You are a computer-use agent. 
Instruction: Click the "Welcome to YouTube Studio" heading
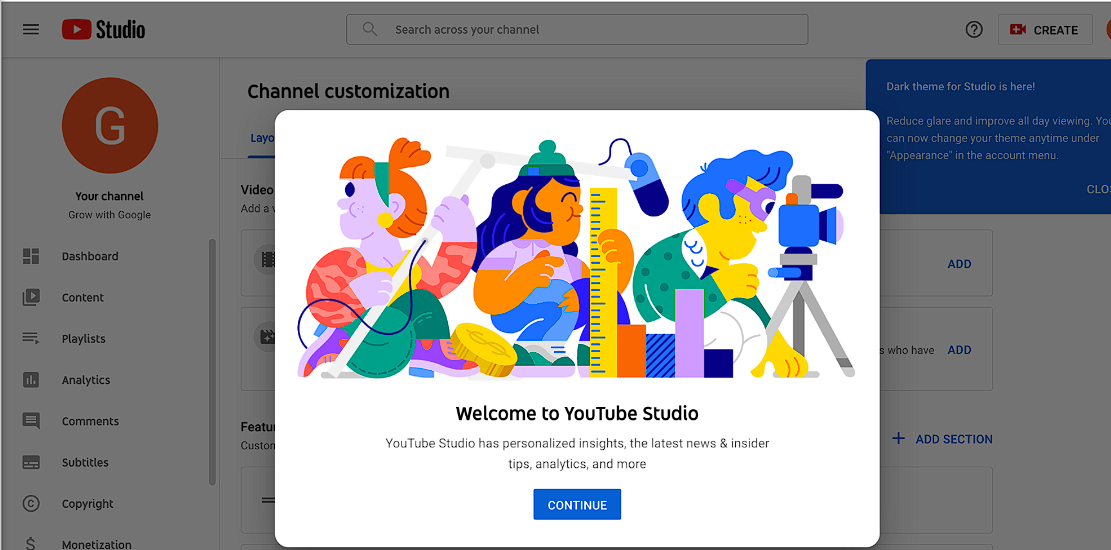tap(577, 413)
